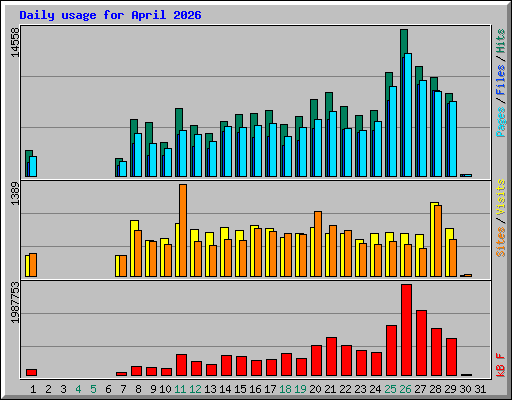Select day label "7" on the axis
Image resolution: width=512 pixels, height=400 pixels.
[123, 389]
